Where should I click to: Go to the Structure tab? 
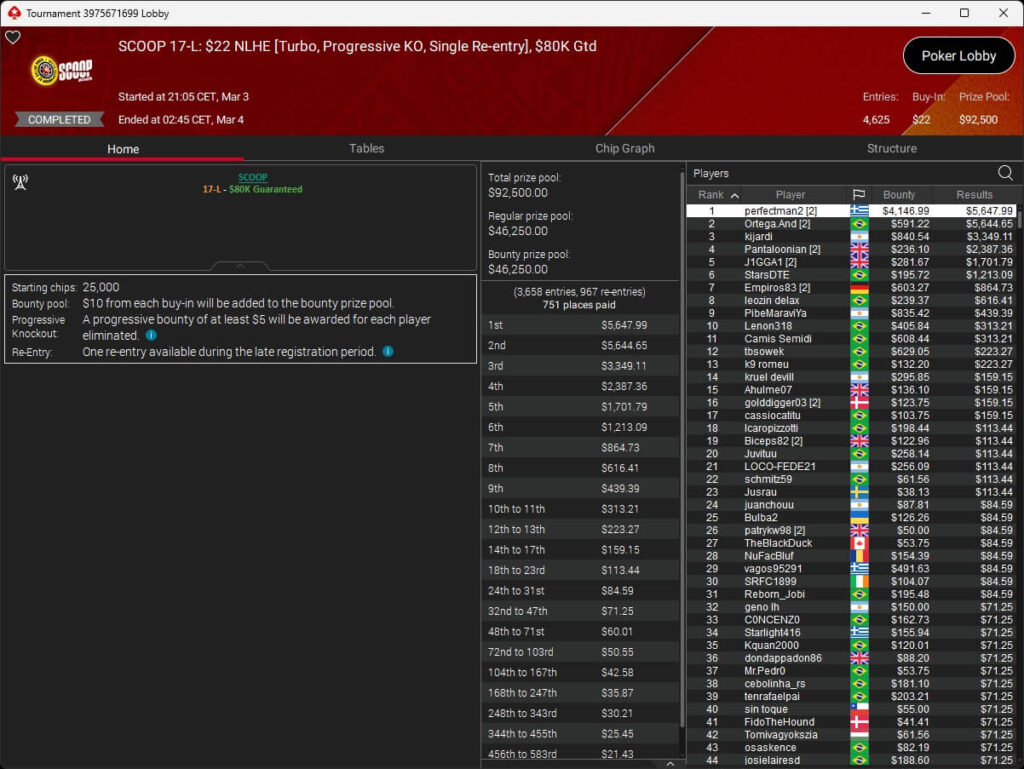pos(891,148)
